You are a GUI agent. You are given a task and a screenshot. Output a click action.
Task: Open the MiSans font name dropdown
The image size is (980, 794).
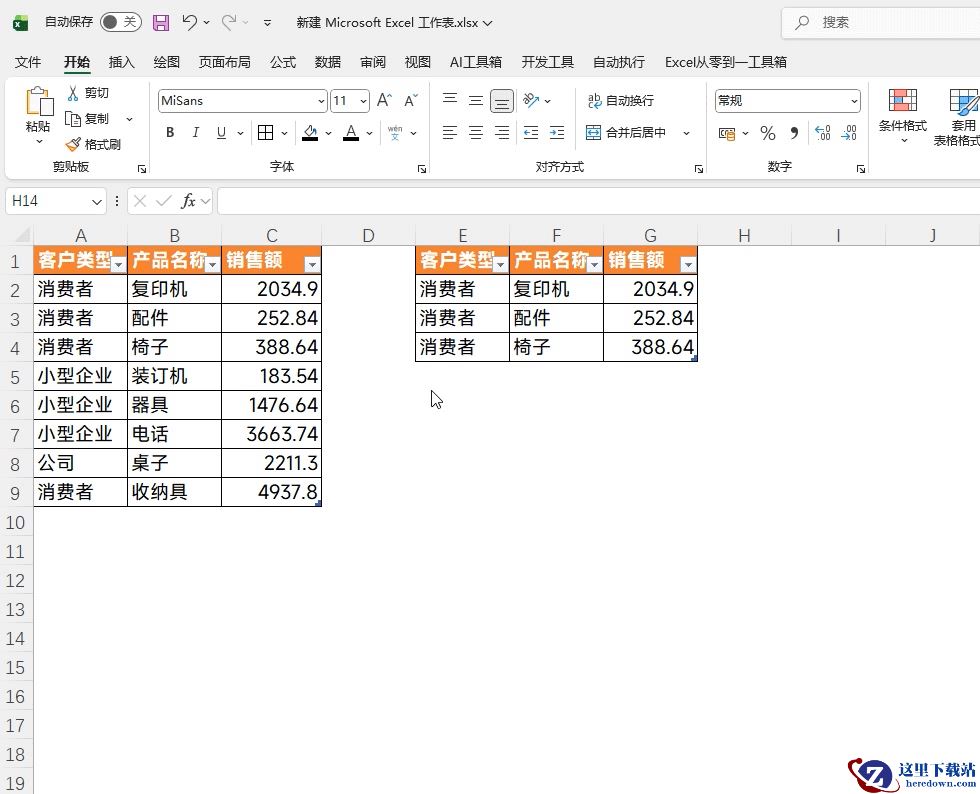click(x=321, y=101)
